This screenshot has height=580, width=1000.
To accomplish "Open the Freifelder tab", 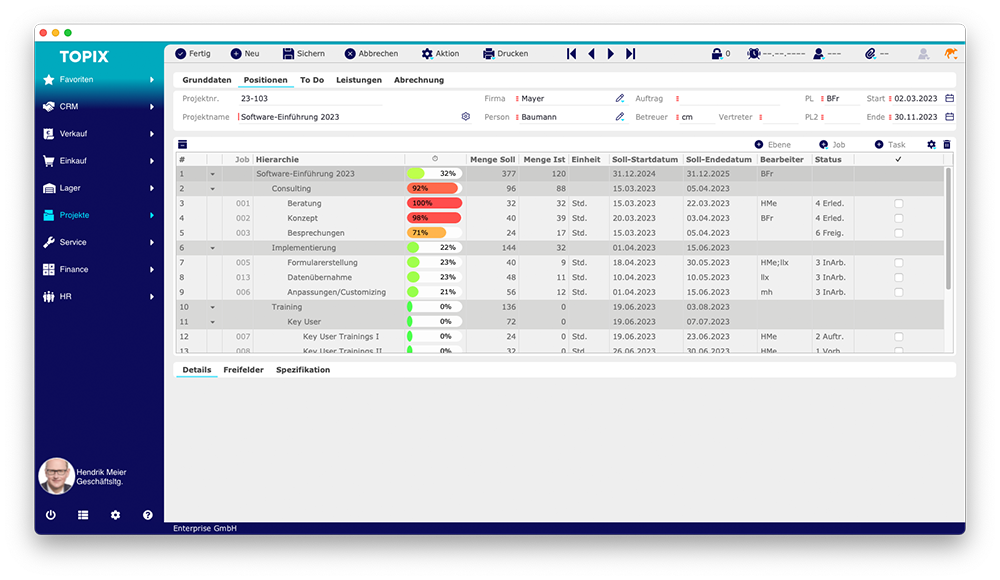I will [243, 370].
